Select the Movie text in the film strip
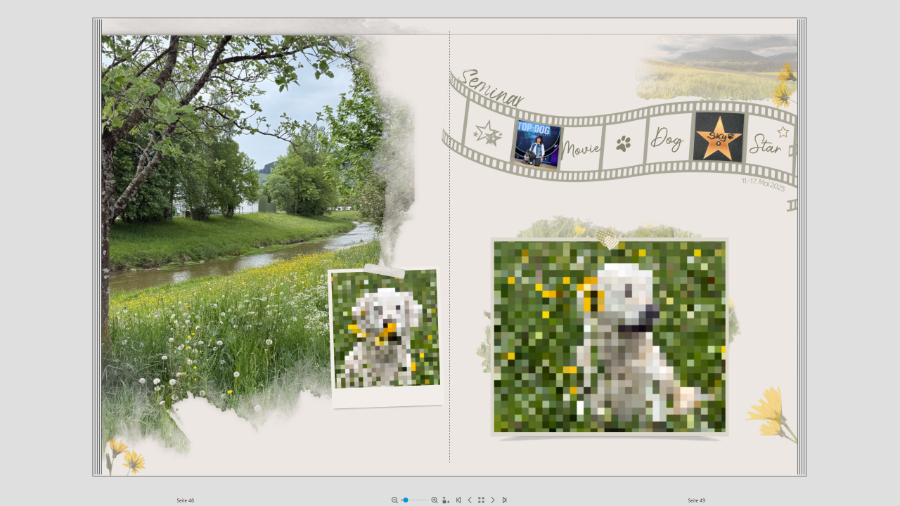The height and width of the screenshot is (506, 900). 581,148
